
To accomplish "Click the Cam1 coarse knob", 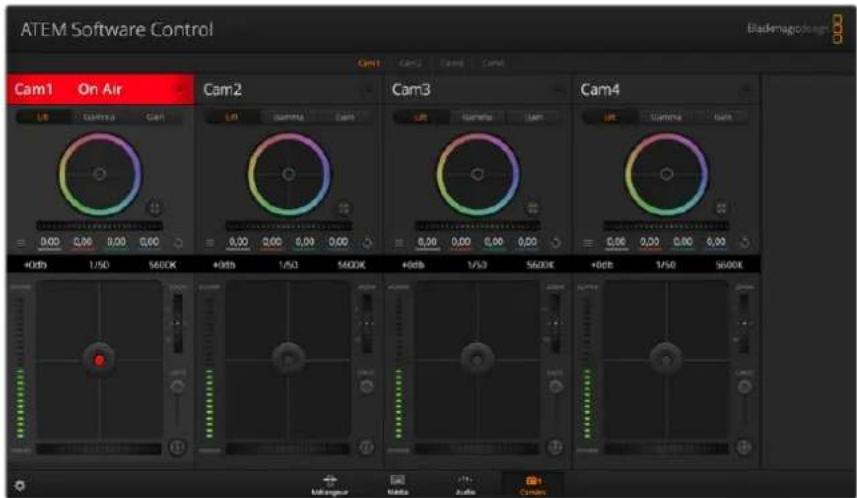I will (177, 387).
